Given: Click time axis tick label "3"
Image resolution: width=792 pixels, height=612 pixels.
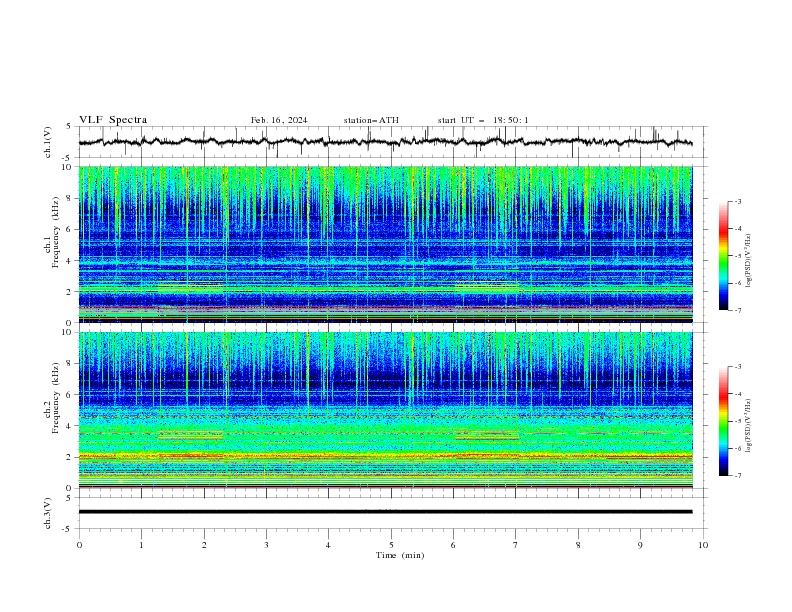Looking at the screenshot, I should click(266, 545).
